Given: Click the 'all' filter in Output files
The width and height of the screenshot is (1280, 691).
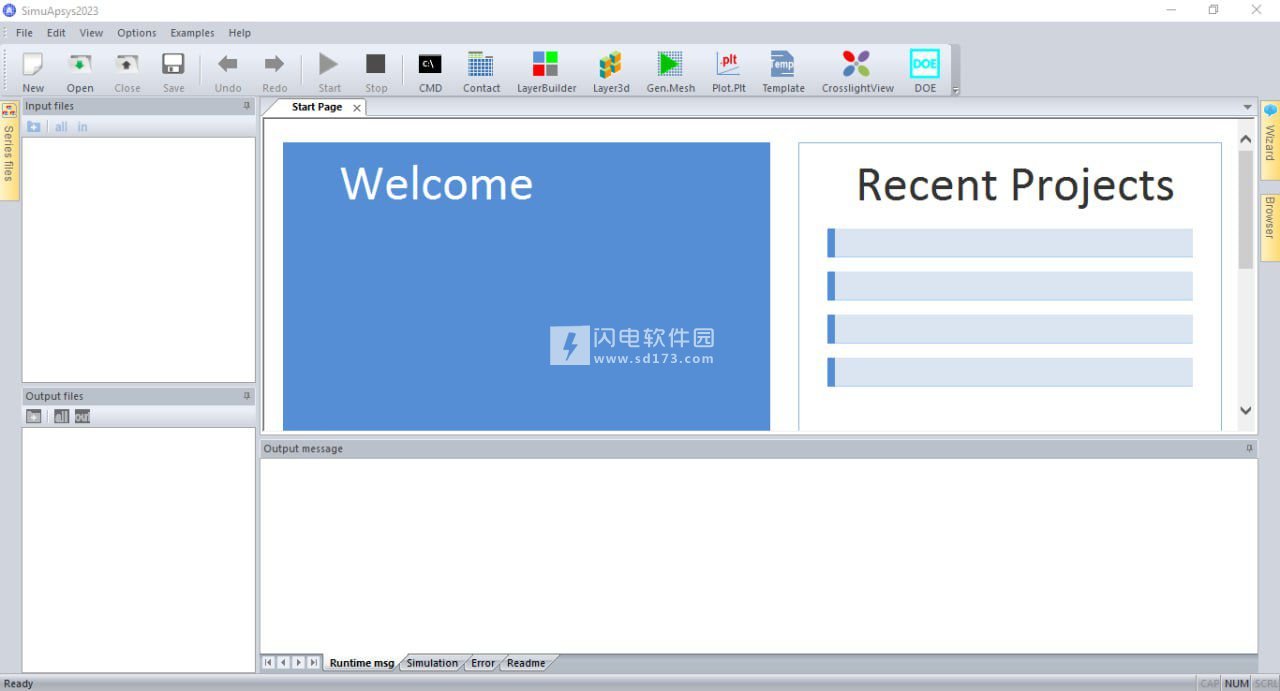Looking at the screenshot, I should 61,416.
